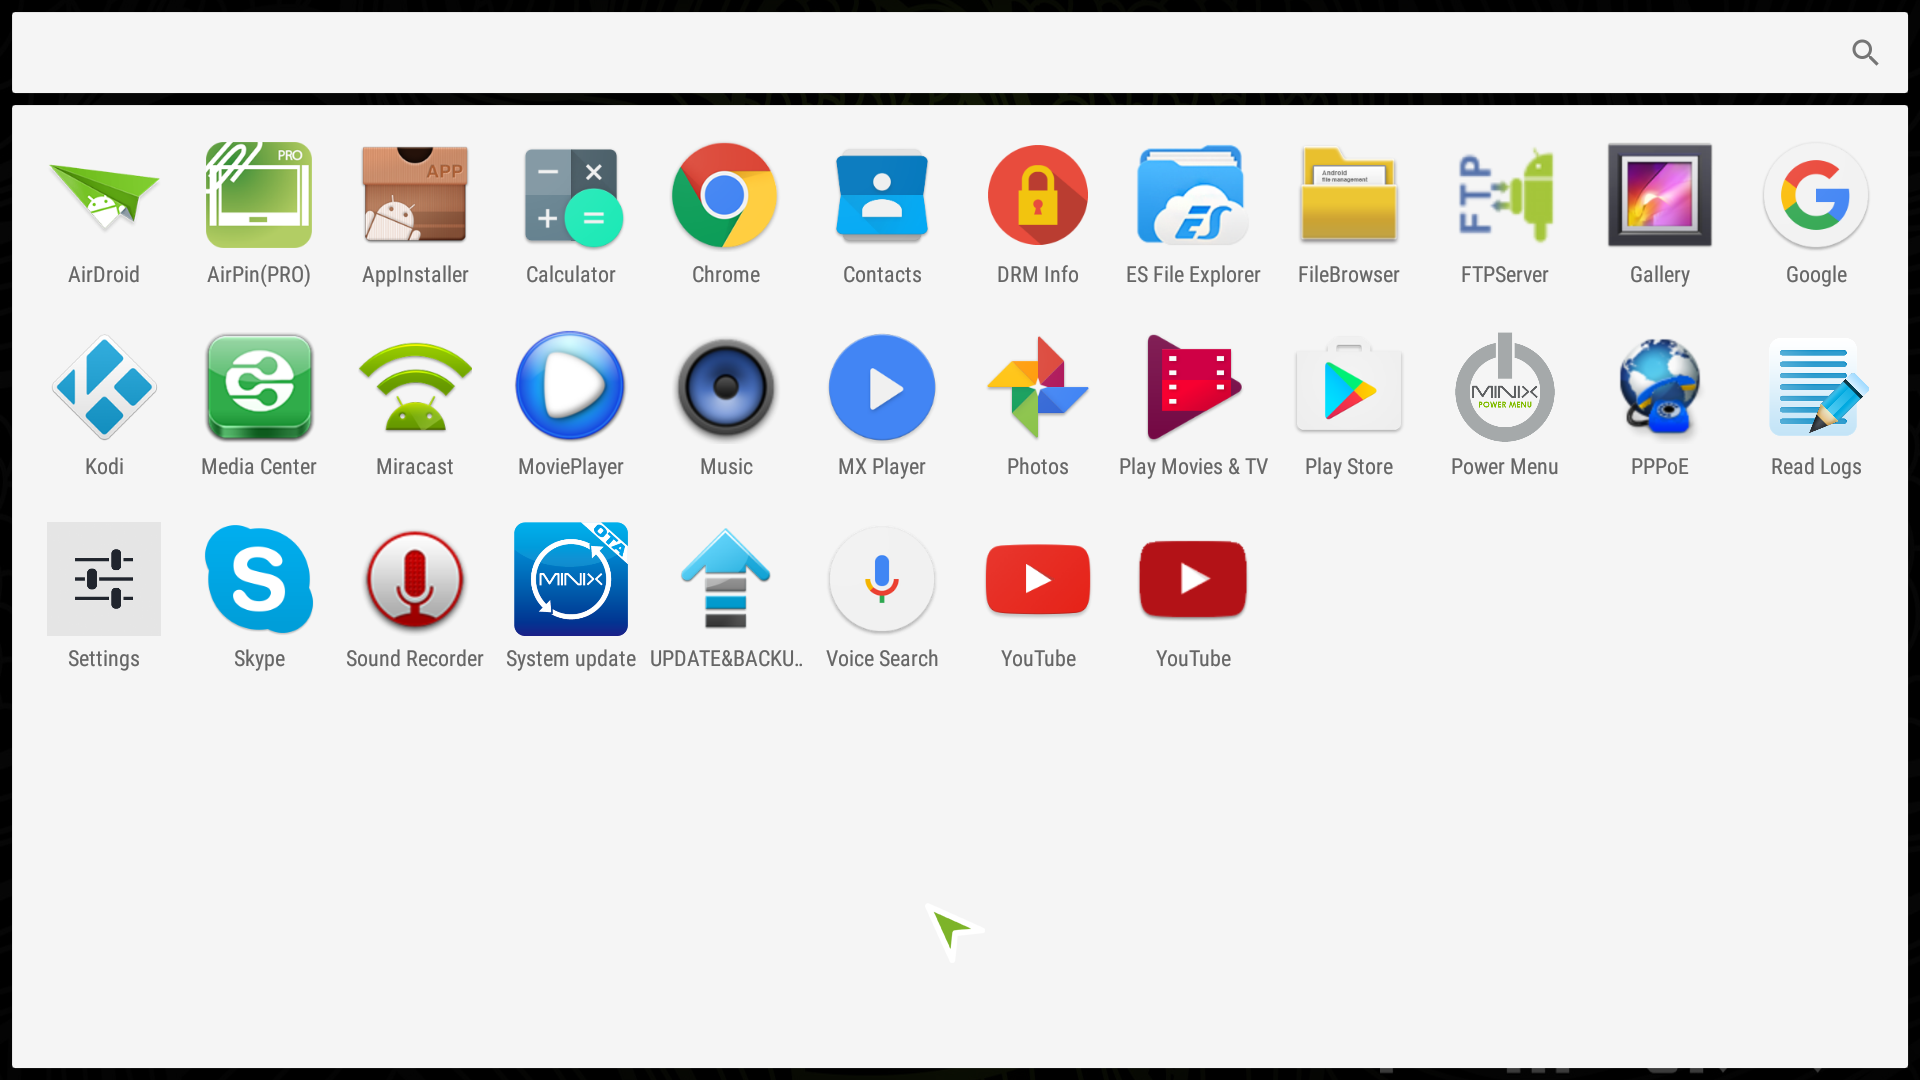
Task: Launch the Calculator app
Action: pyautogui.click(x=571, y=196)
